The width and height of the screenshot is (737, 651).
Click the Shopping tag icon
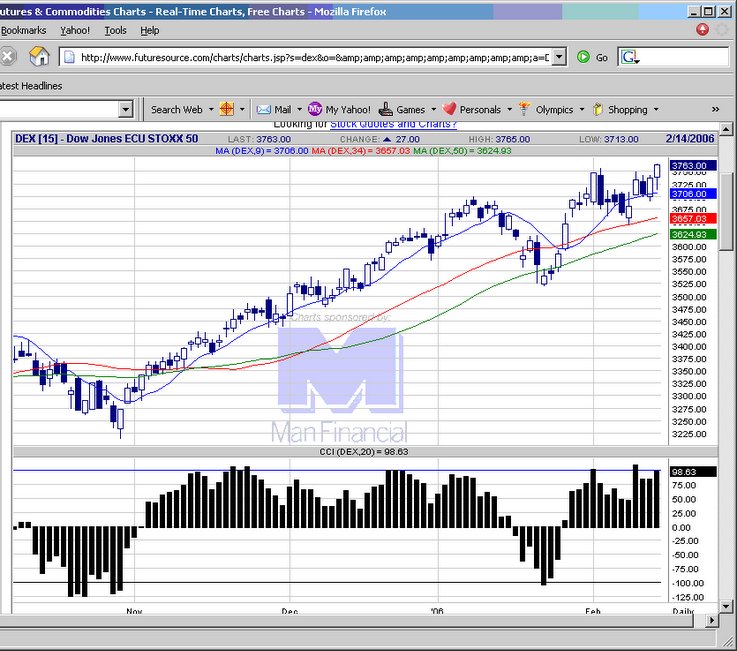[x=598, y=109]
